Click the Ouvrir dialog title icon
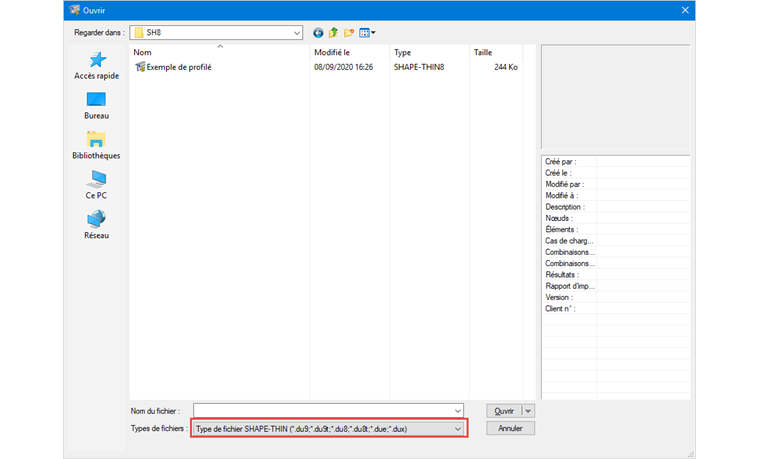Image resolution: width=760 pixels, height=459 pixels. (74, 10)
